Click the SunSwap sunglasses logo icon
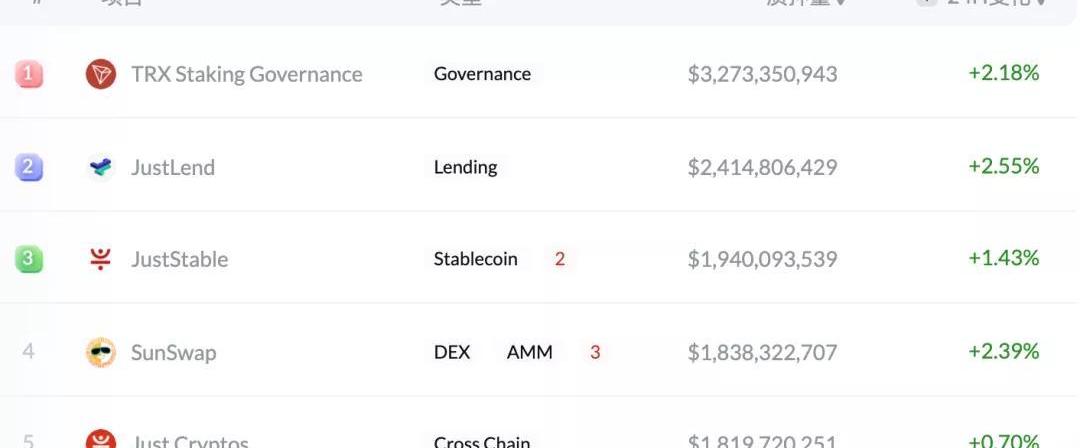 pyautogui.click(x=100, y=352)
